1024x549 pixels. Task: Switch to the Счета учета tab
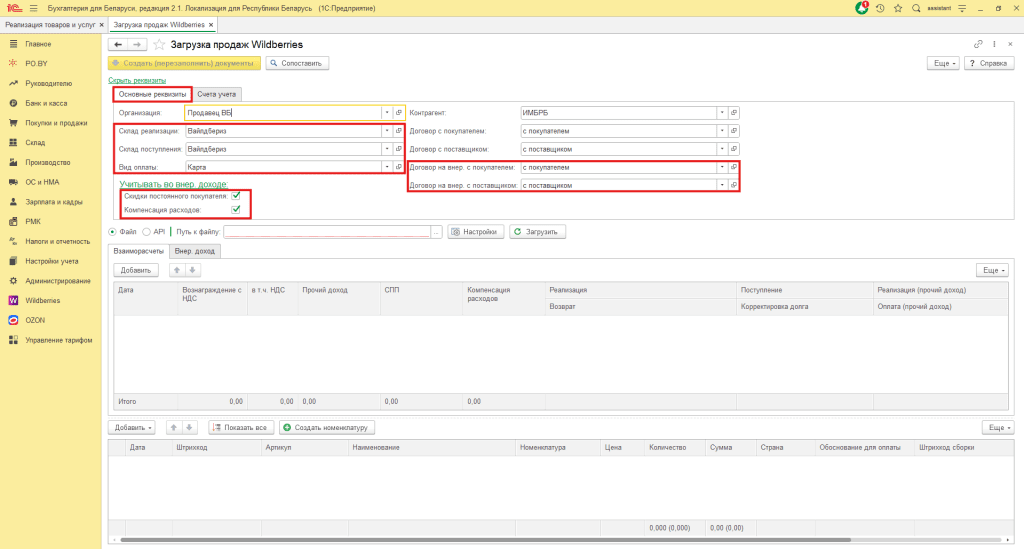(x=217, y=94)
